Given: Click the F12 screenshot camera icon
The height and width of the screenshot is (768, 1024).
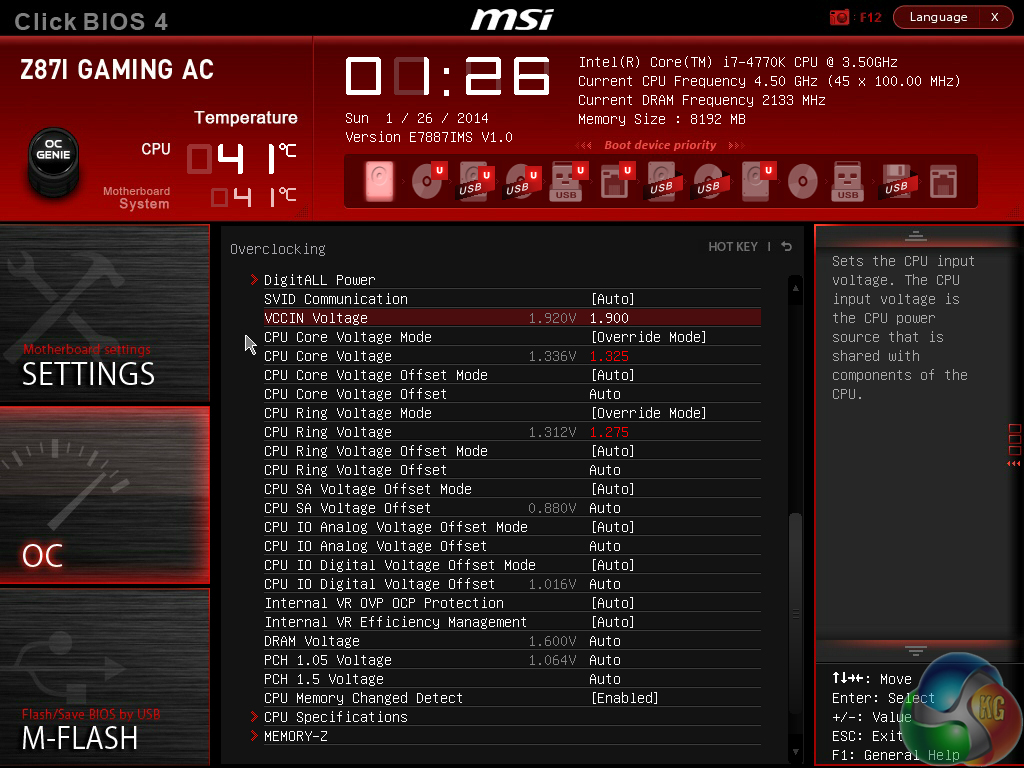Looking at the screenshot, I should [839, 18].
